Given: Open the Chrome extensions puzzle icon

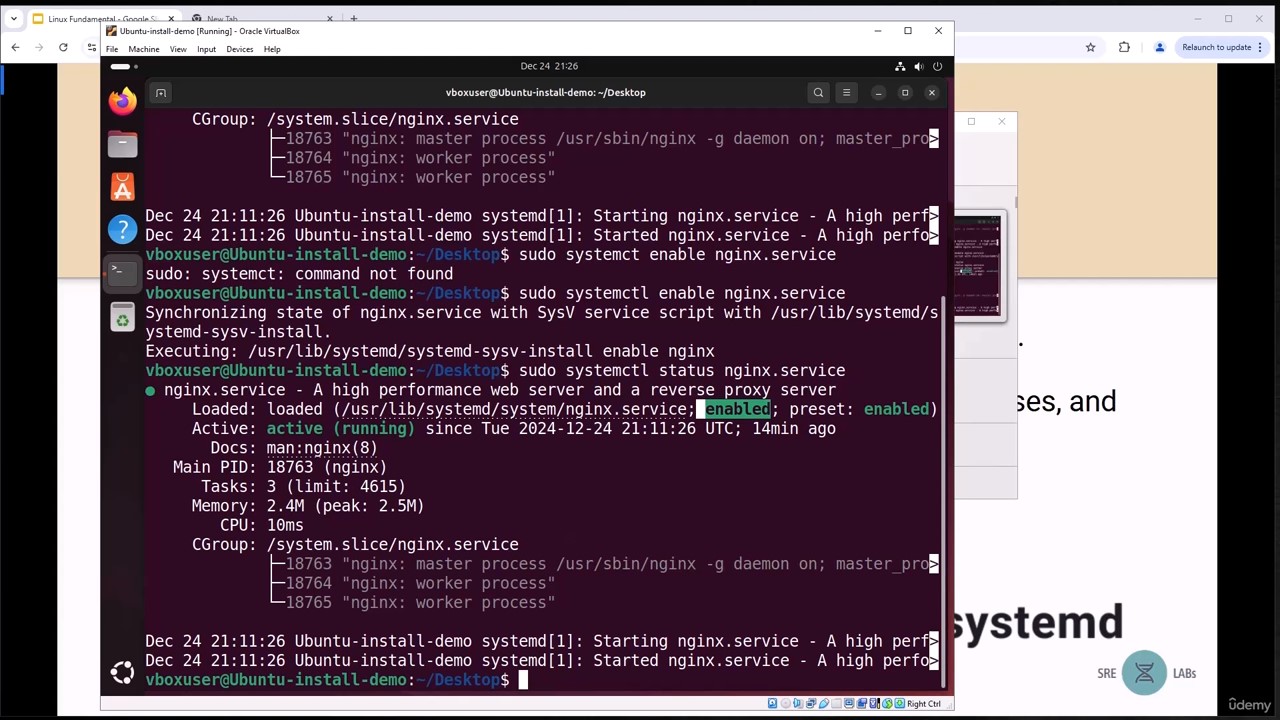Looking at the screenshot, I should [x=1124, y=47].
